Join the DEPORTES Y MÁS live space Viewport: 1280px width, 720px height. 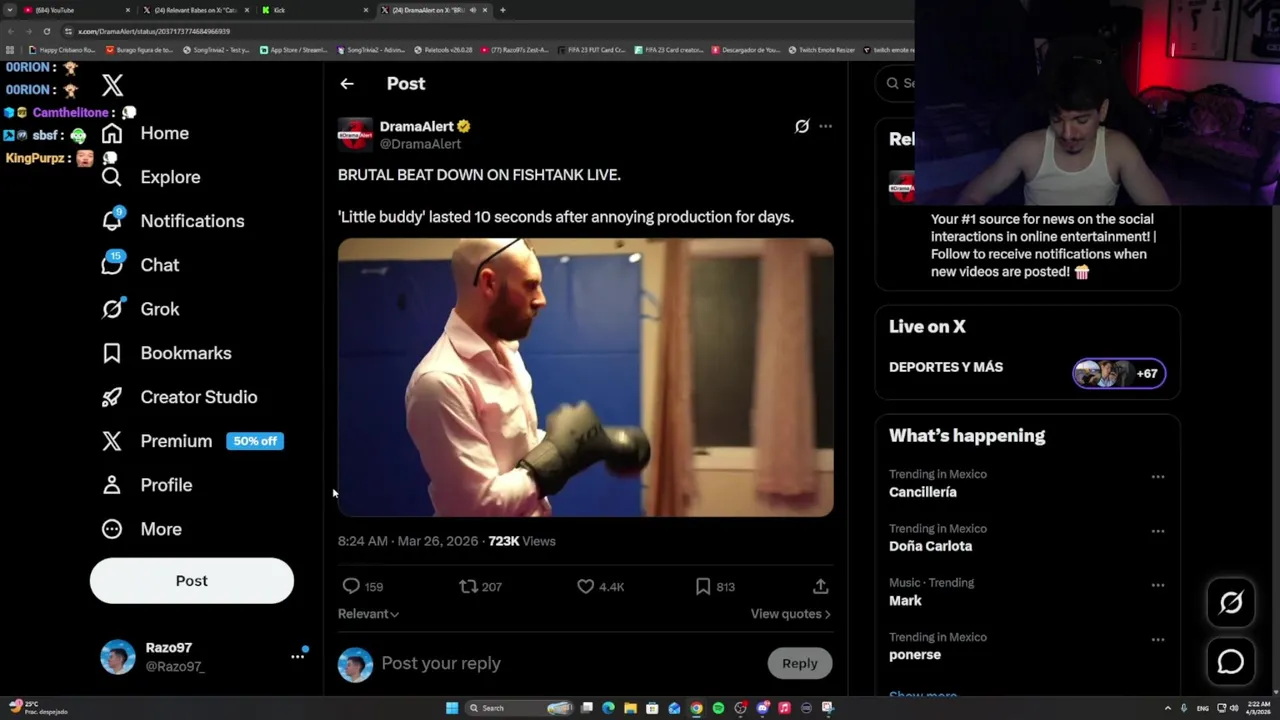pyautogui.click(x=946, y=367)
